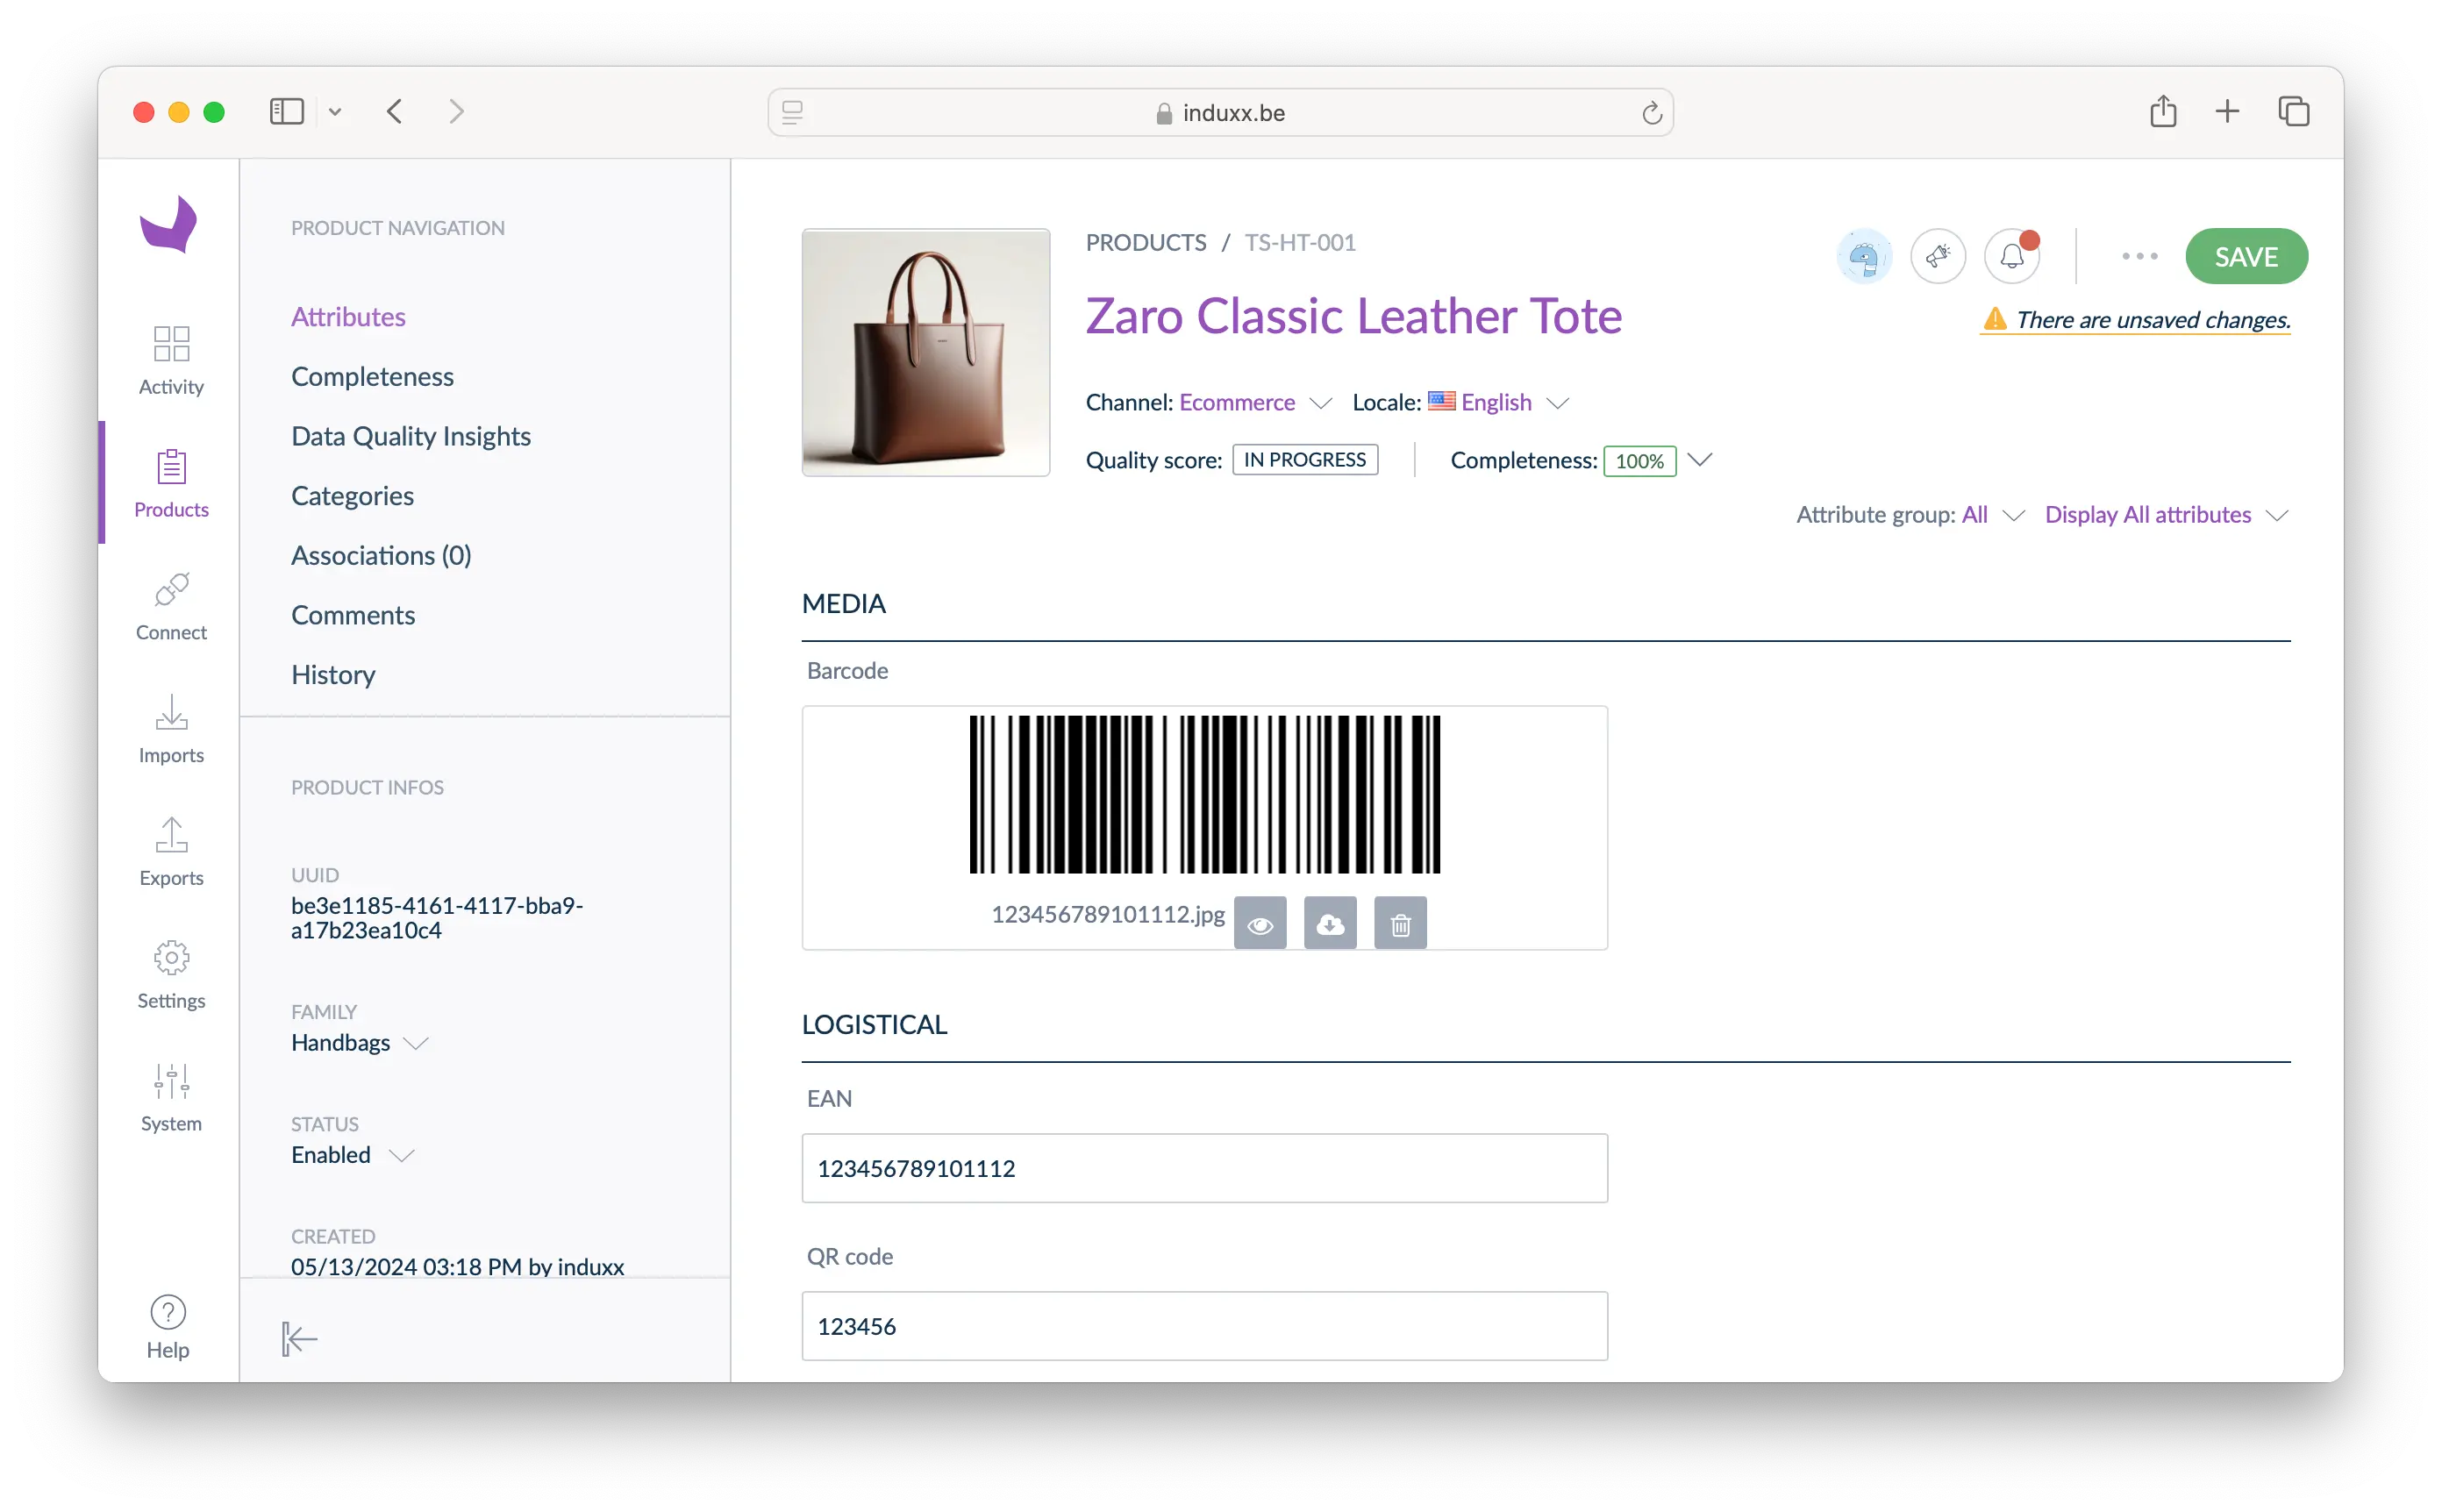Screen dimensions: 2442x1512
Task: Click the PRODUCTS breadcrumb link
Action: tap(1145, 243)
